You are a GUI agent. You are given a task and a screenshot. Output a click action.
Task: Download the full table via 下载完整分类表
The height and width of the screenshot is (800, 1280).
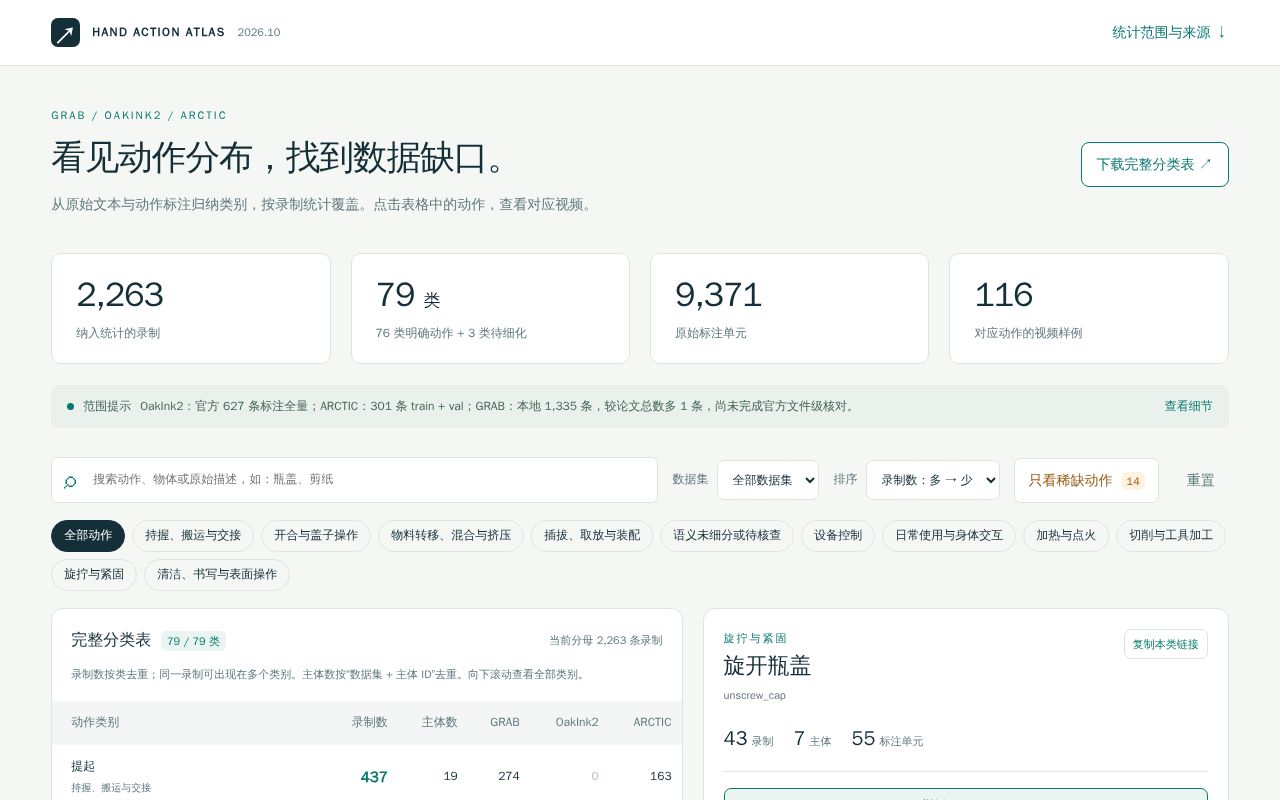1155,164
